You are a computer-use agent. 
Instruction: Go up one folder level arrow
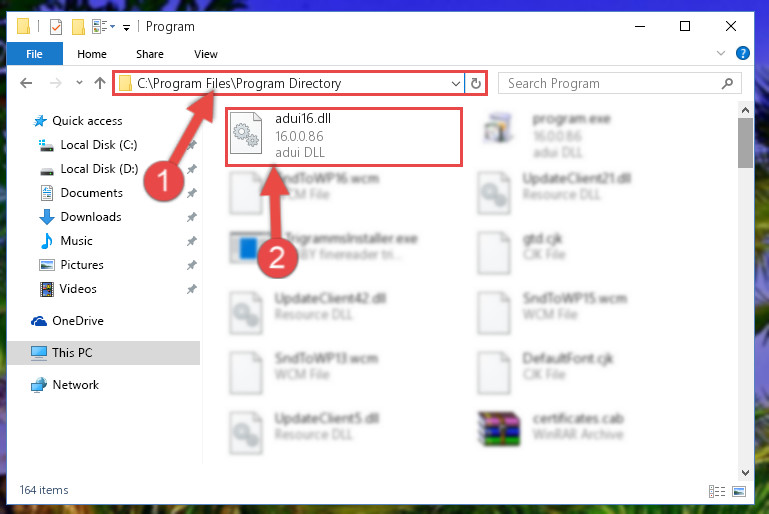click(x=100, y=83)
